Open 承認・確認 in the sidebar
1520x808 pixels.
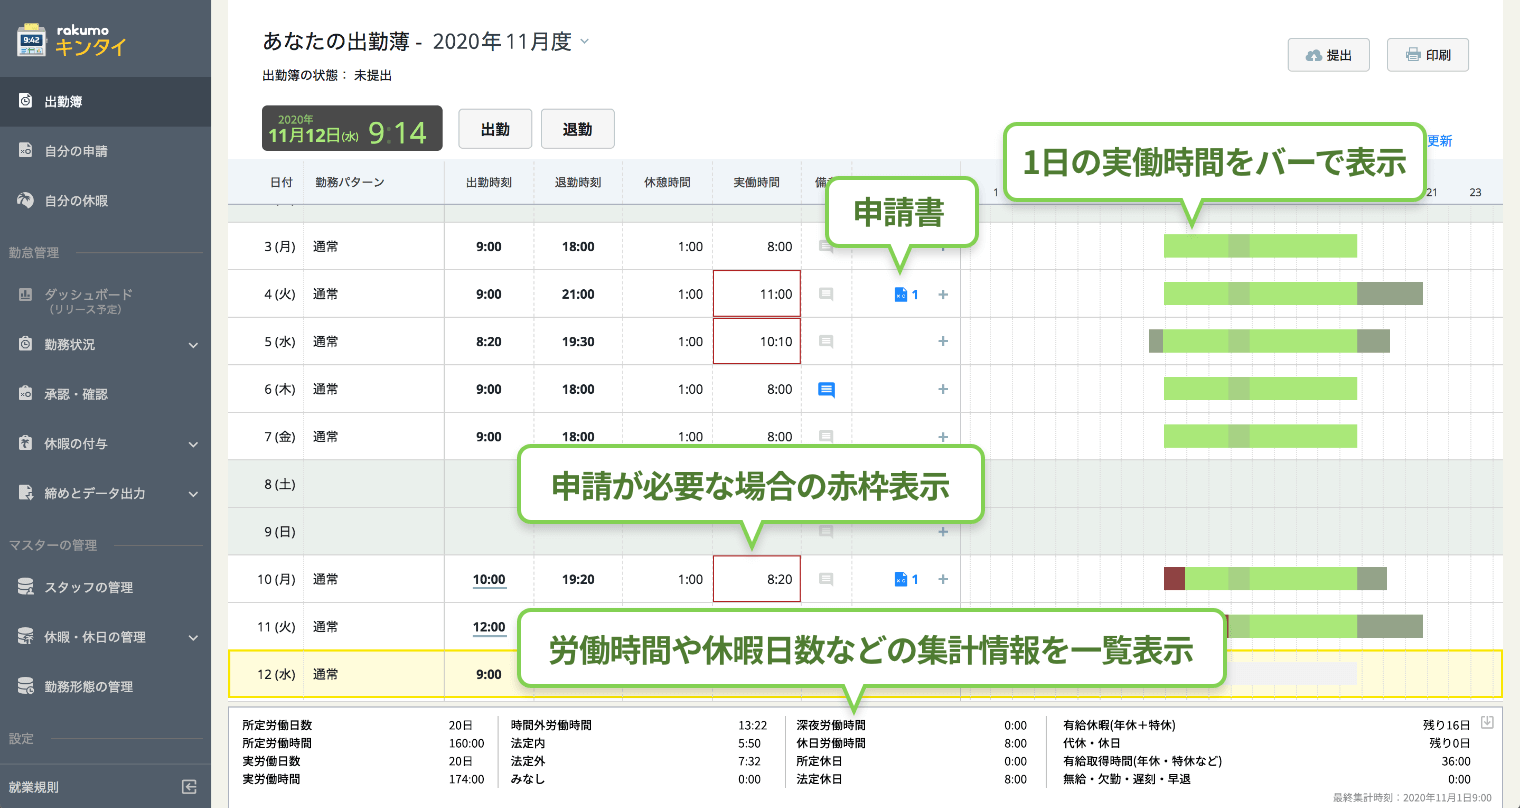pyautogui.click(x=105, y=395)
